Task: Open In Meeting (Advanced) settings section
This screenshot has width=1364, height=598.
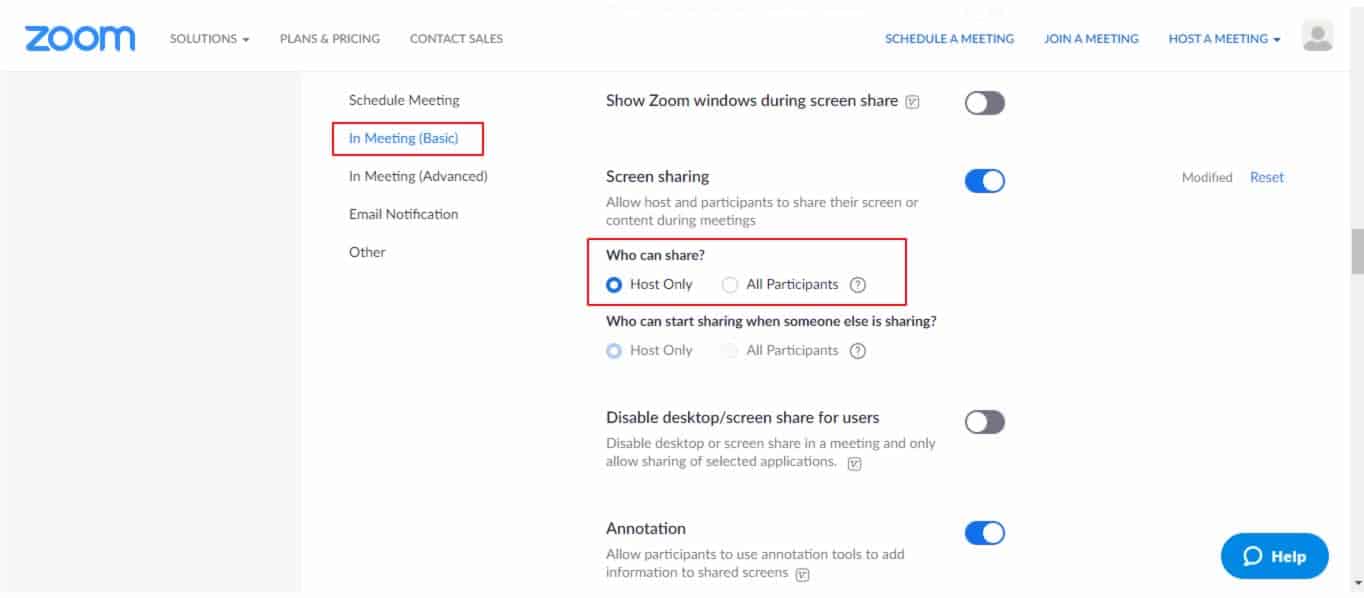Action: (418, 176)
